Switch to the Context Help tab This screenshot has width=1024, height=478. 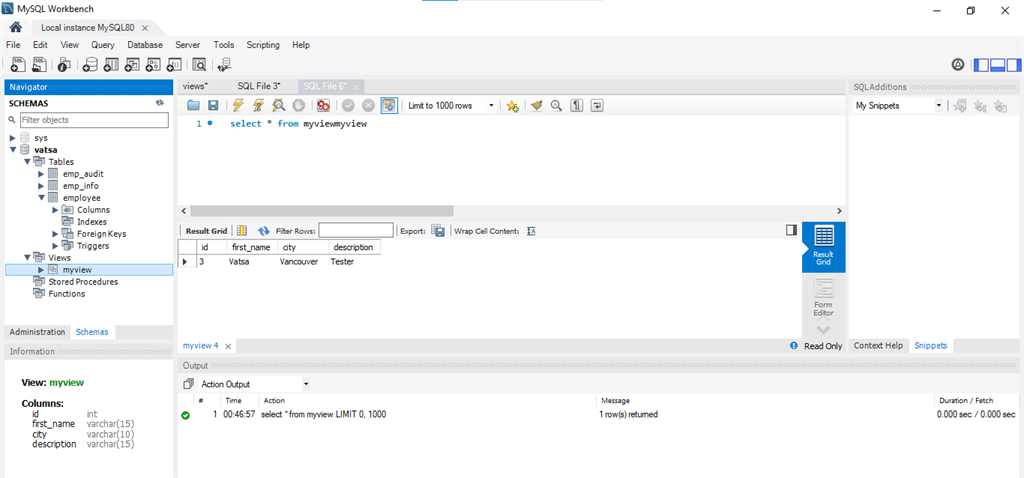tap(878, 345)
